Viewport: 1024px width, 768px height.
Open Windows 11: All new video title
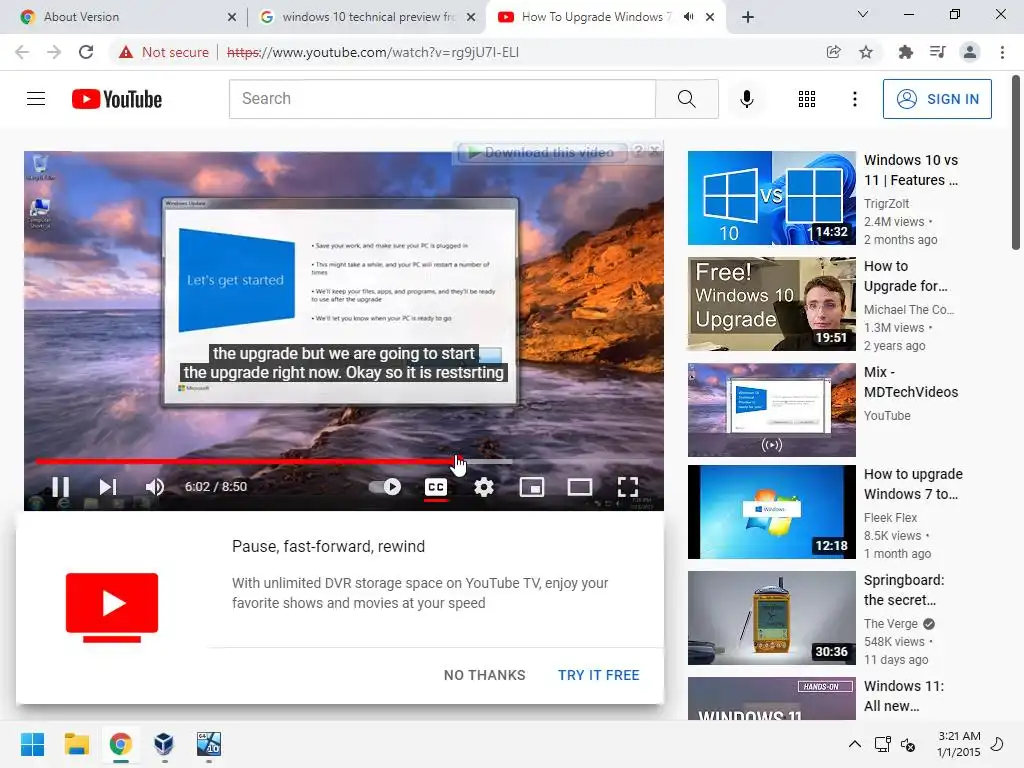pyautogui.click(x=904, y=696)
